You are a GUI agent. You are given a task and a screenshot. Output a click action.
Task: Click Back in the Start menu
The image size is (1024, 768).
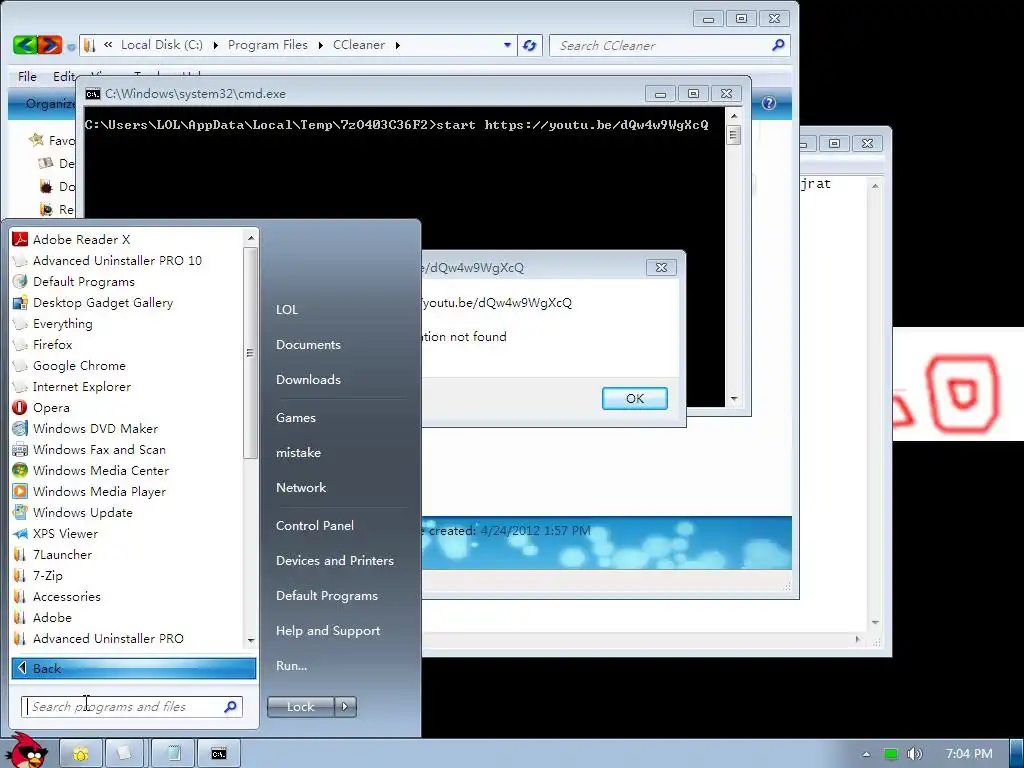pos(134,668)
